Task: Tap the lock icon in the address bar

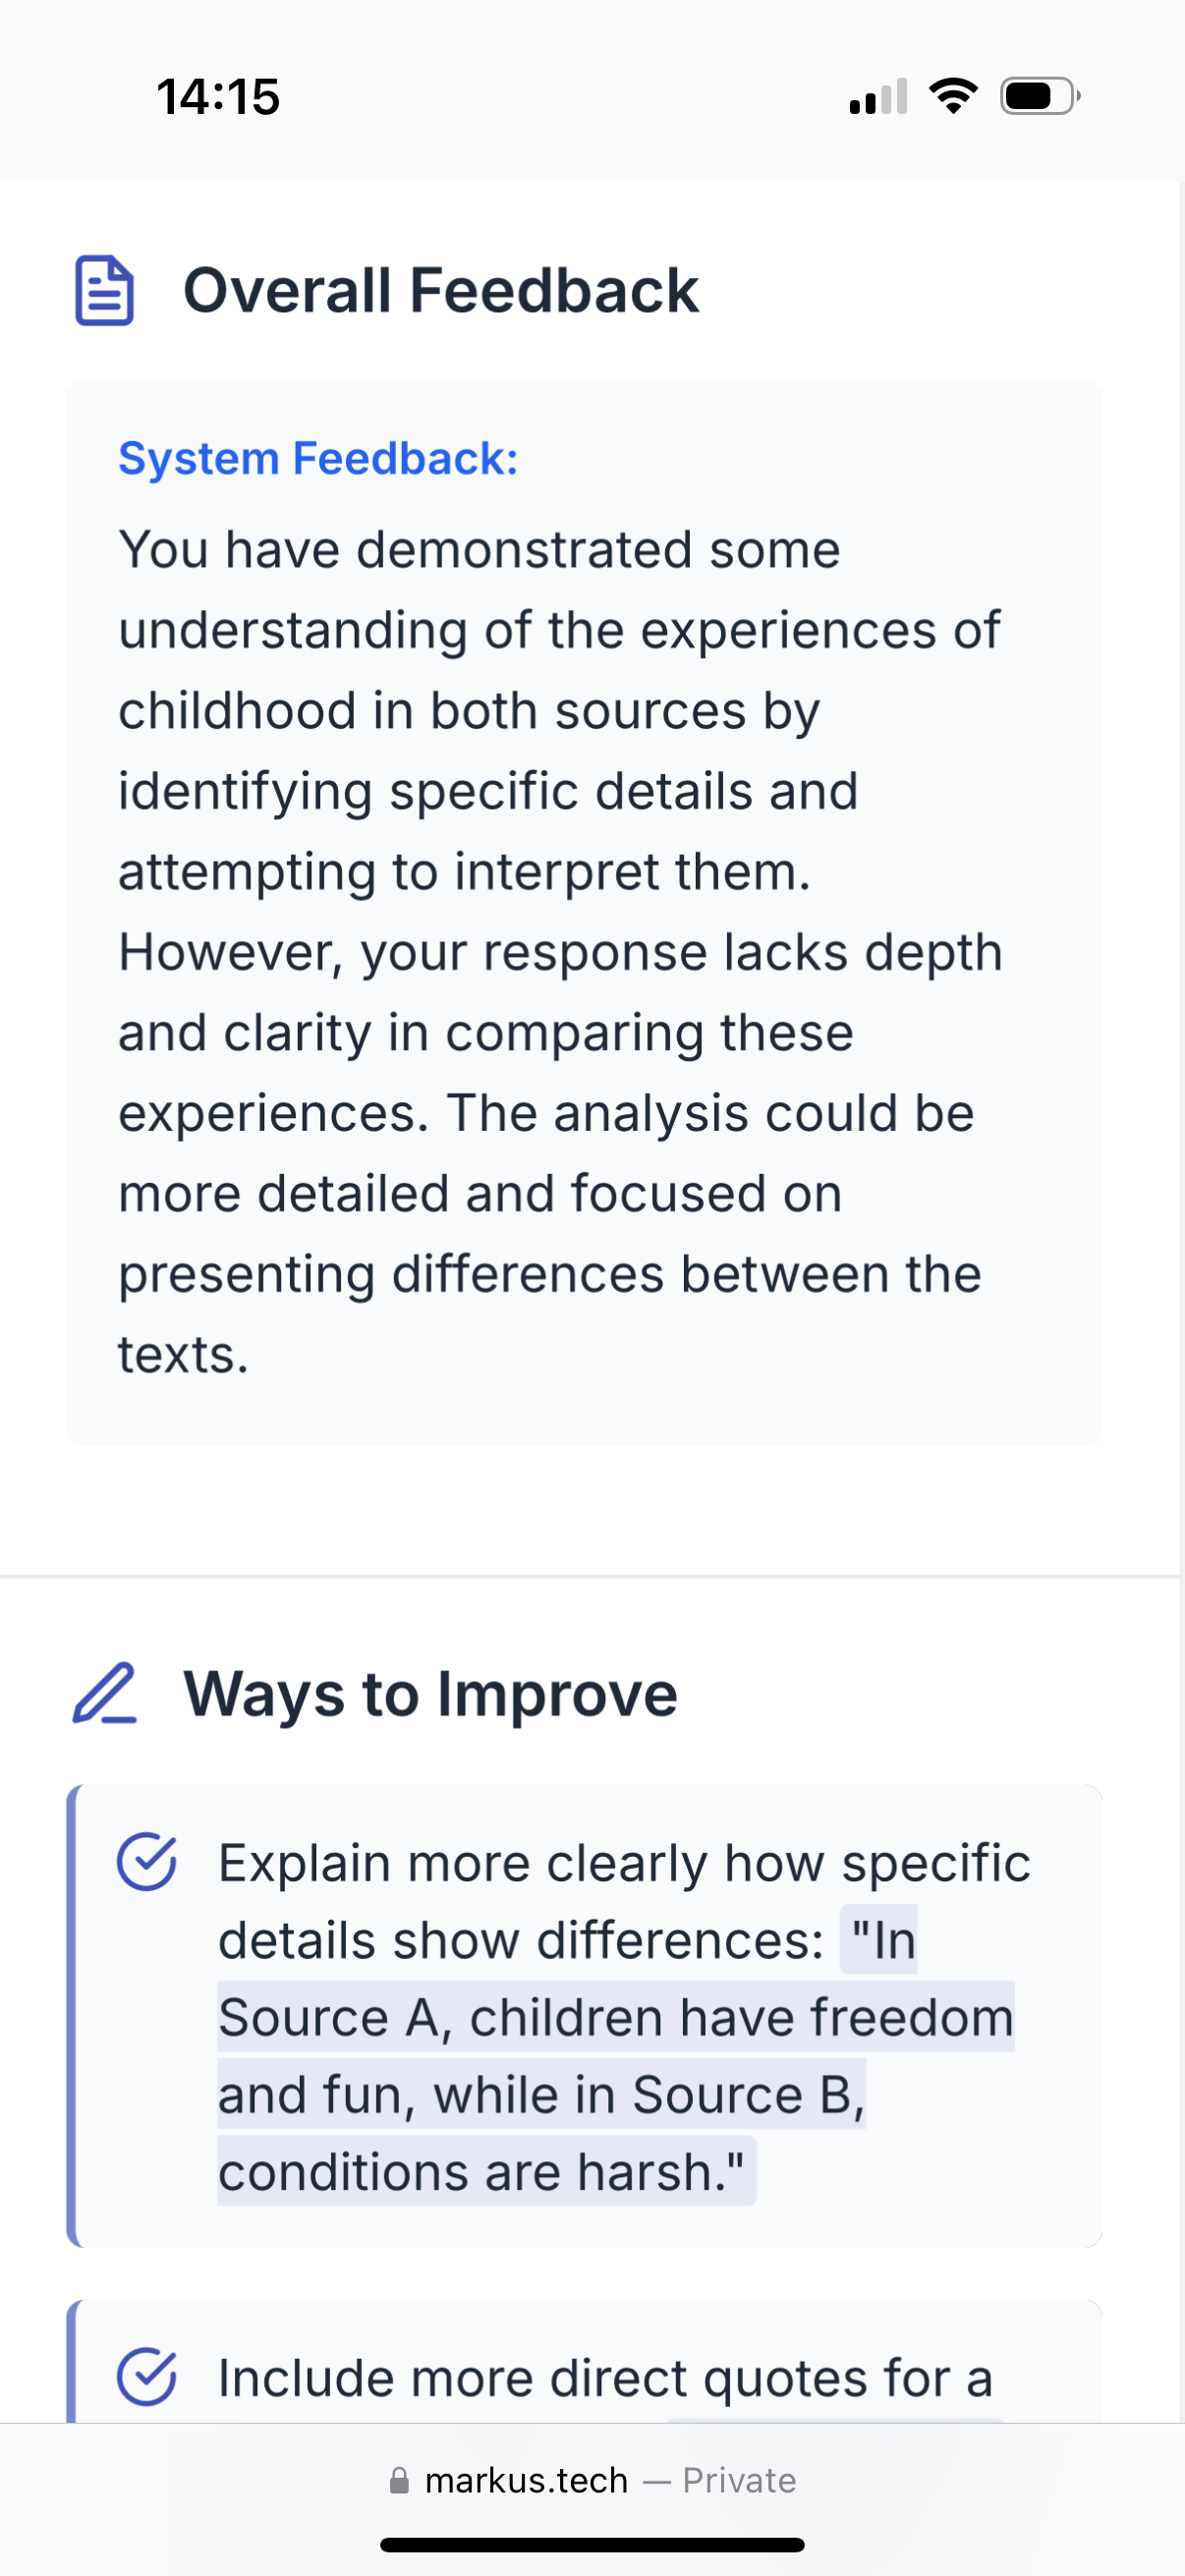Action: [399, 2480]
